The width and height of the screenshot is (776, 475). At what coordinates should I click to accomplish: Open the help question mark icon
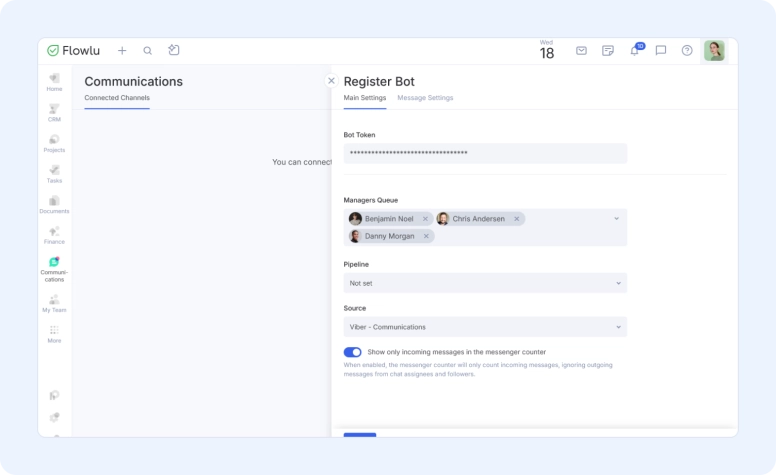(x=687, y=50)
